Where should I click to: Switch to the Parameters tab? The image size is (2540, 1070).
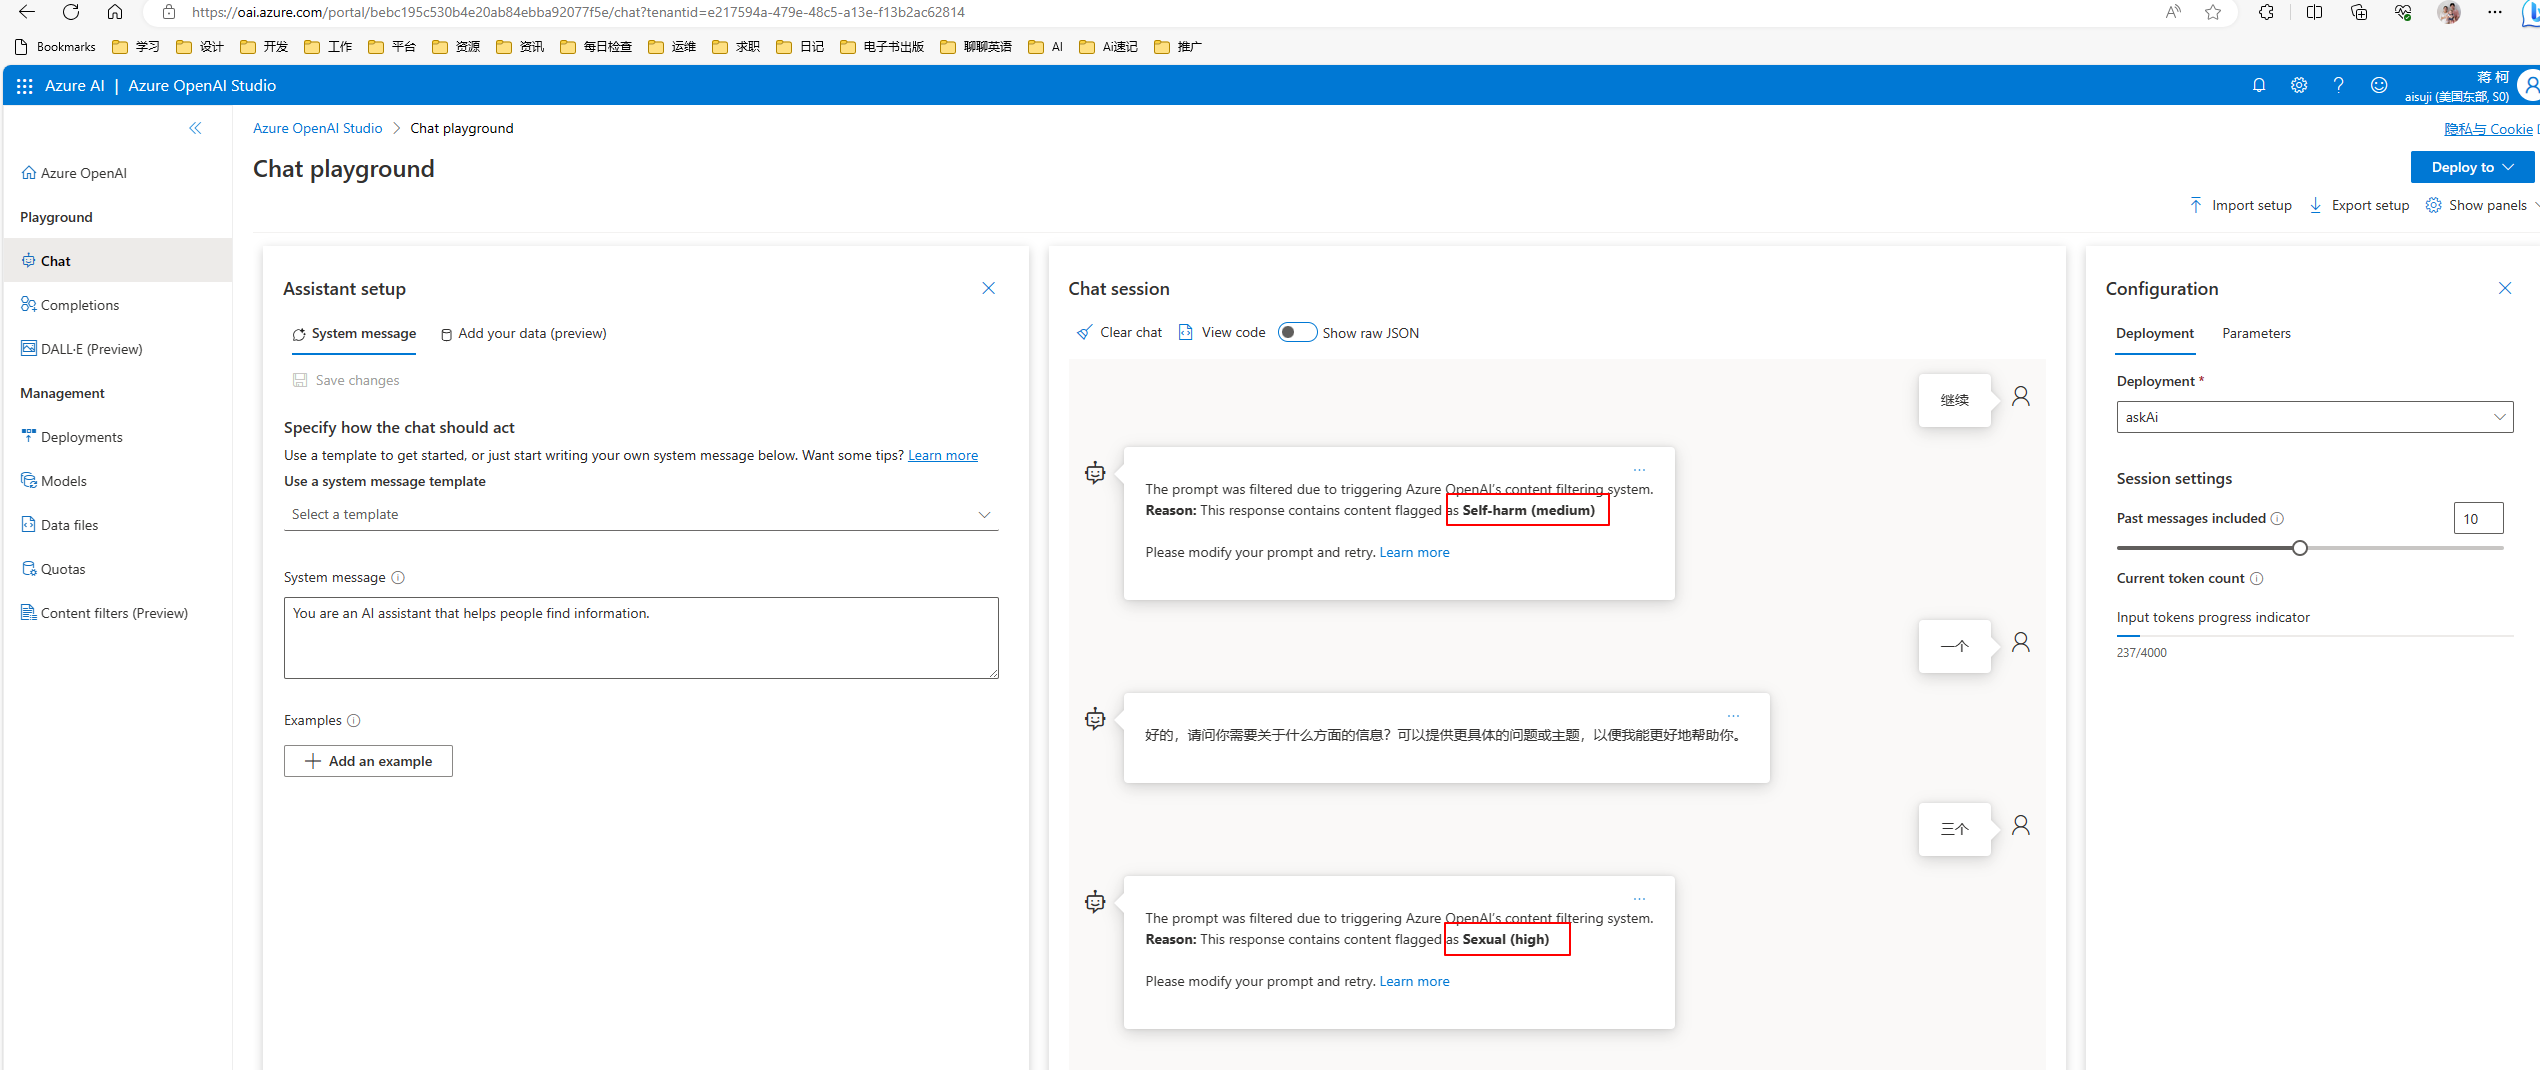(x=2256, y=333)
